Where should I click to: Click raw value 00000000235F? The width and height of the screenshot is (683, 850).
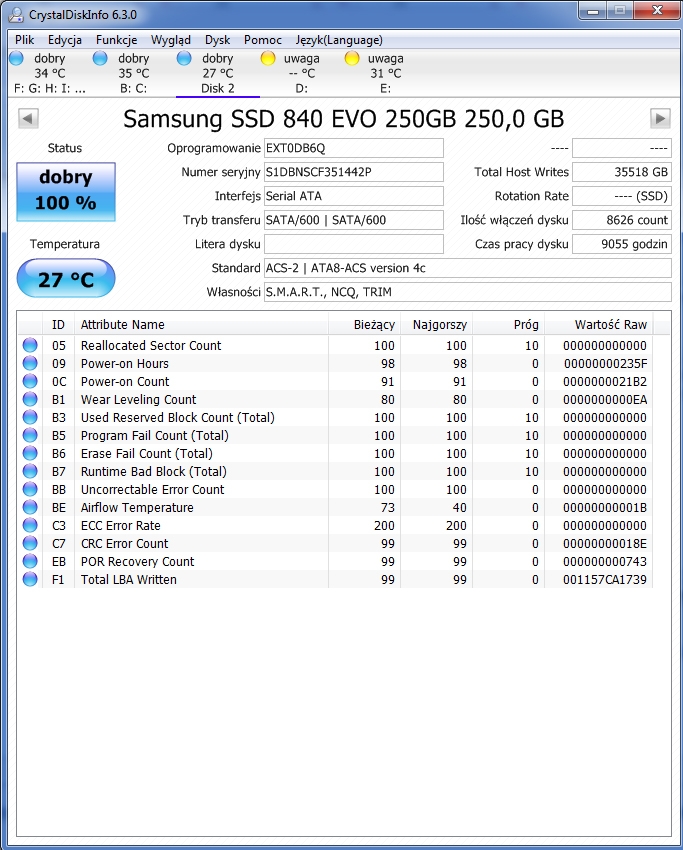pyautogui.click(x=605, y=363)
